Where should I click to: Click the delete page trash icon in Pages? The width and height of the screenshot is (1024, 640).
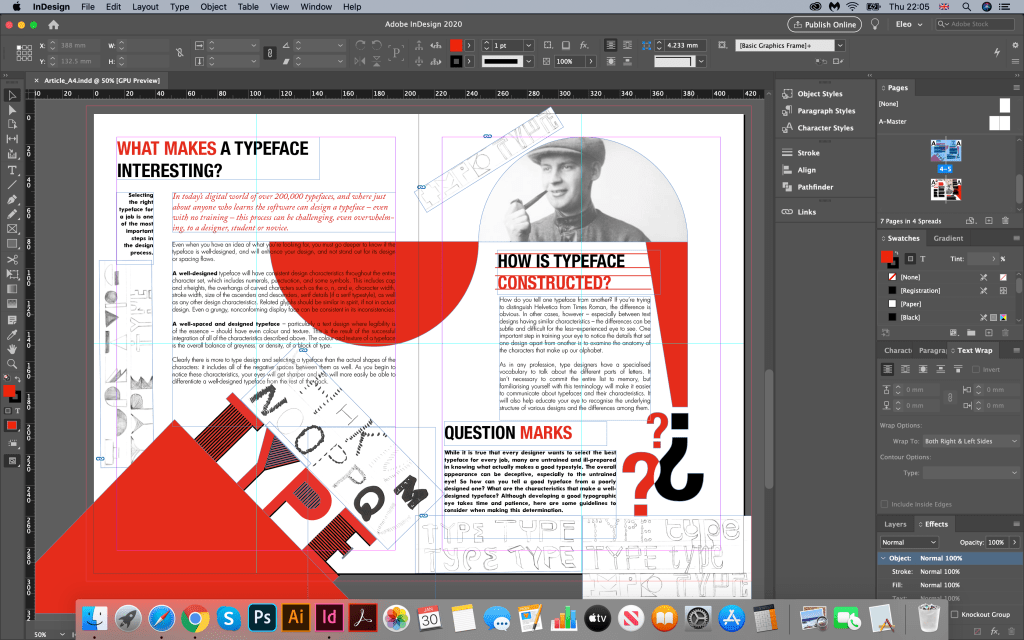coord(1007,221)
